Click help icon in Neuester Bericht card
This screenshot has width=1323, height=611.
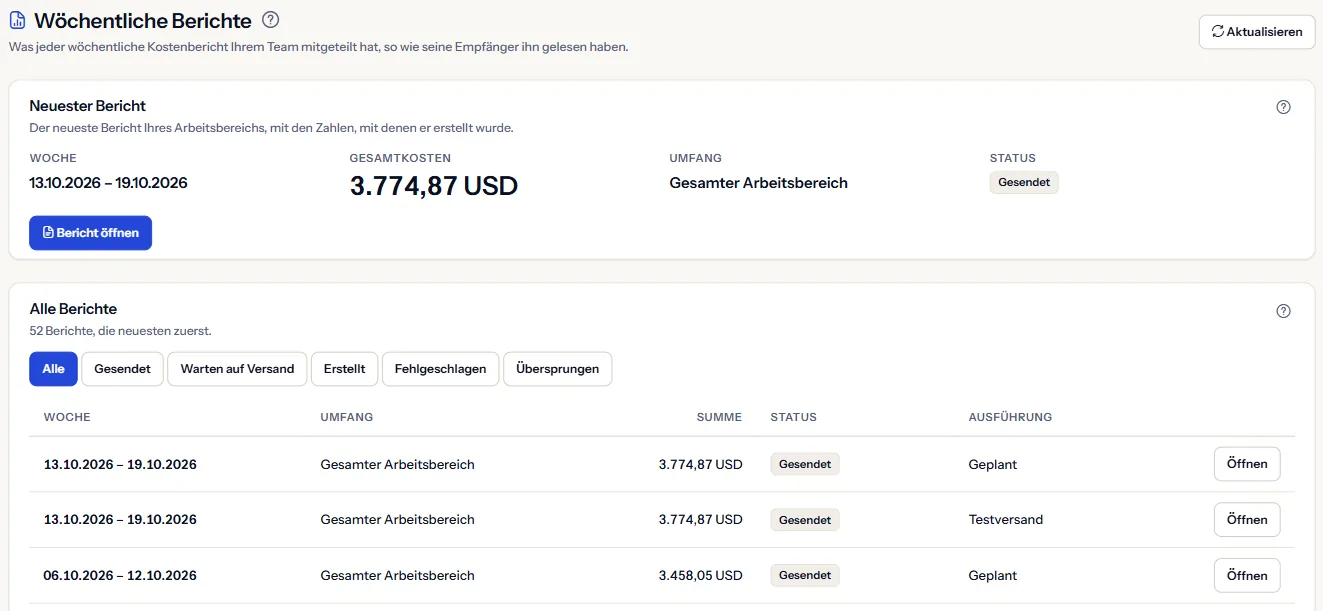[1284, 107]
